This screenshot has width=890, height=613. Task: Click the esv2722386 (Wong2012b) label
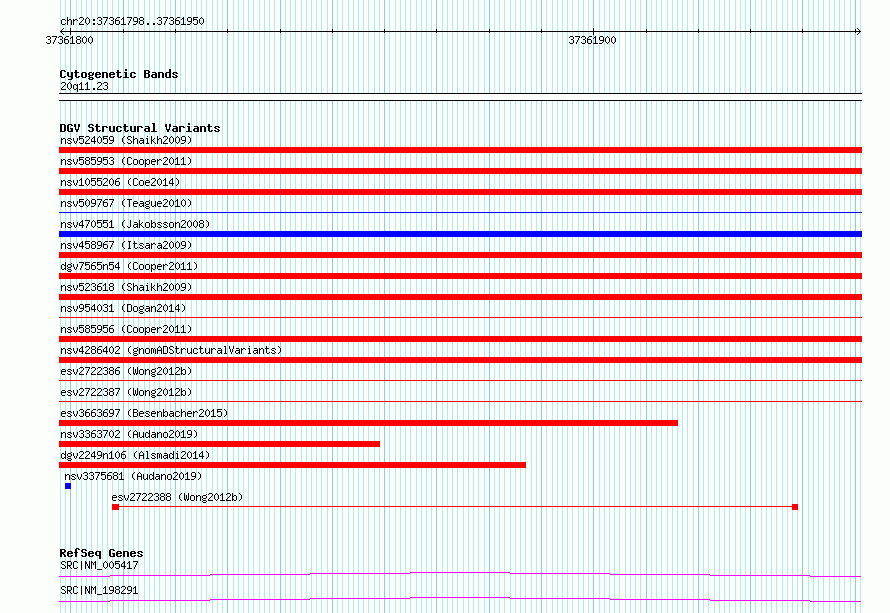click(126, 371)
